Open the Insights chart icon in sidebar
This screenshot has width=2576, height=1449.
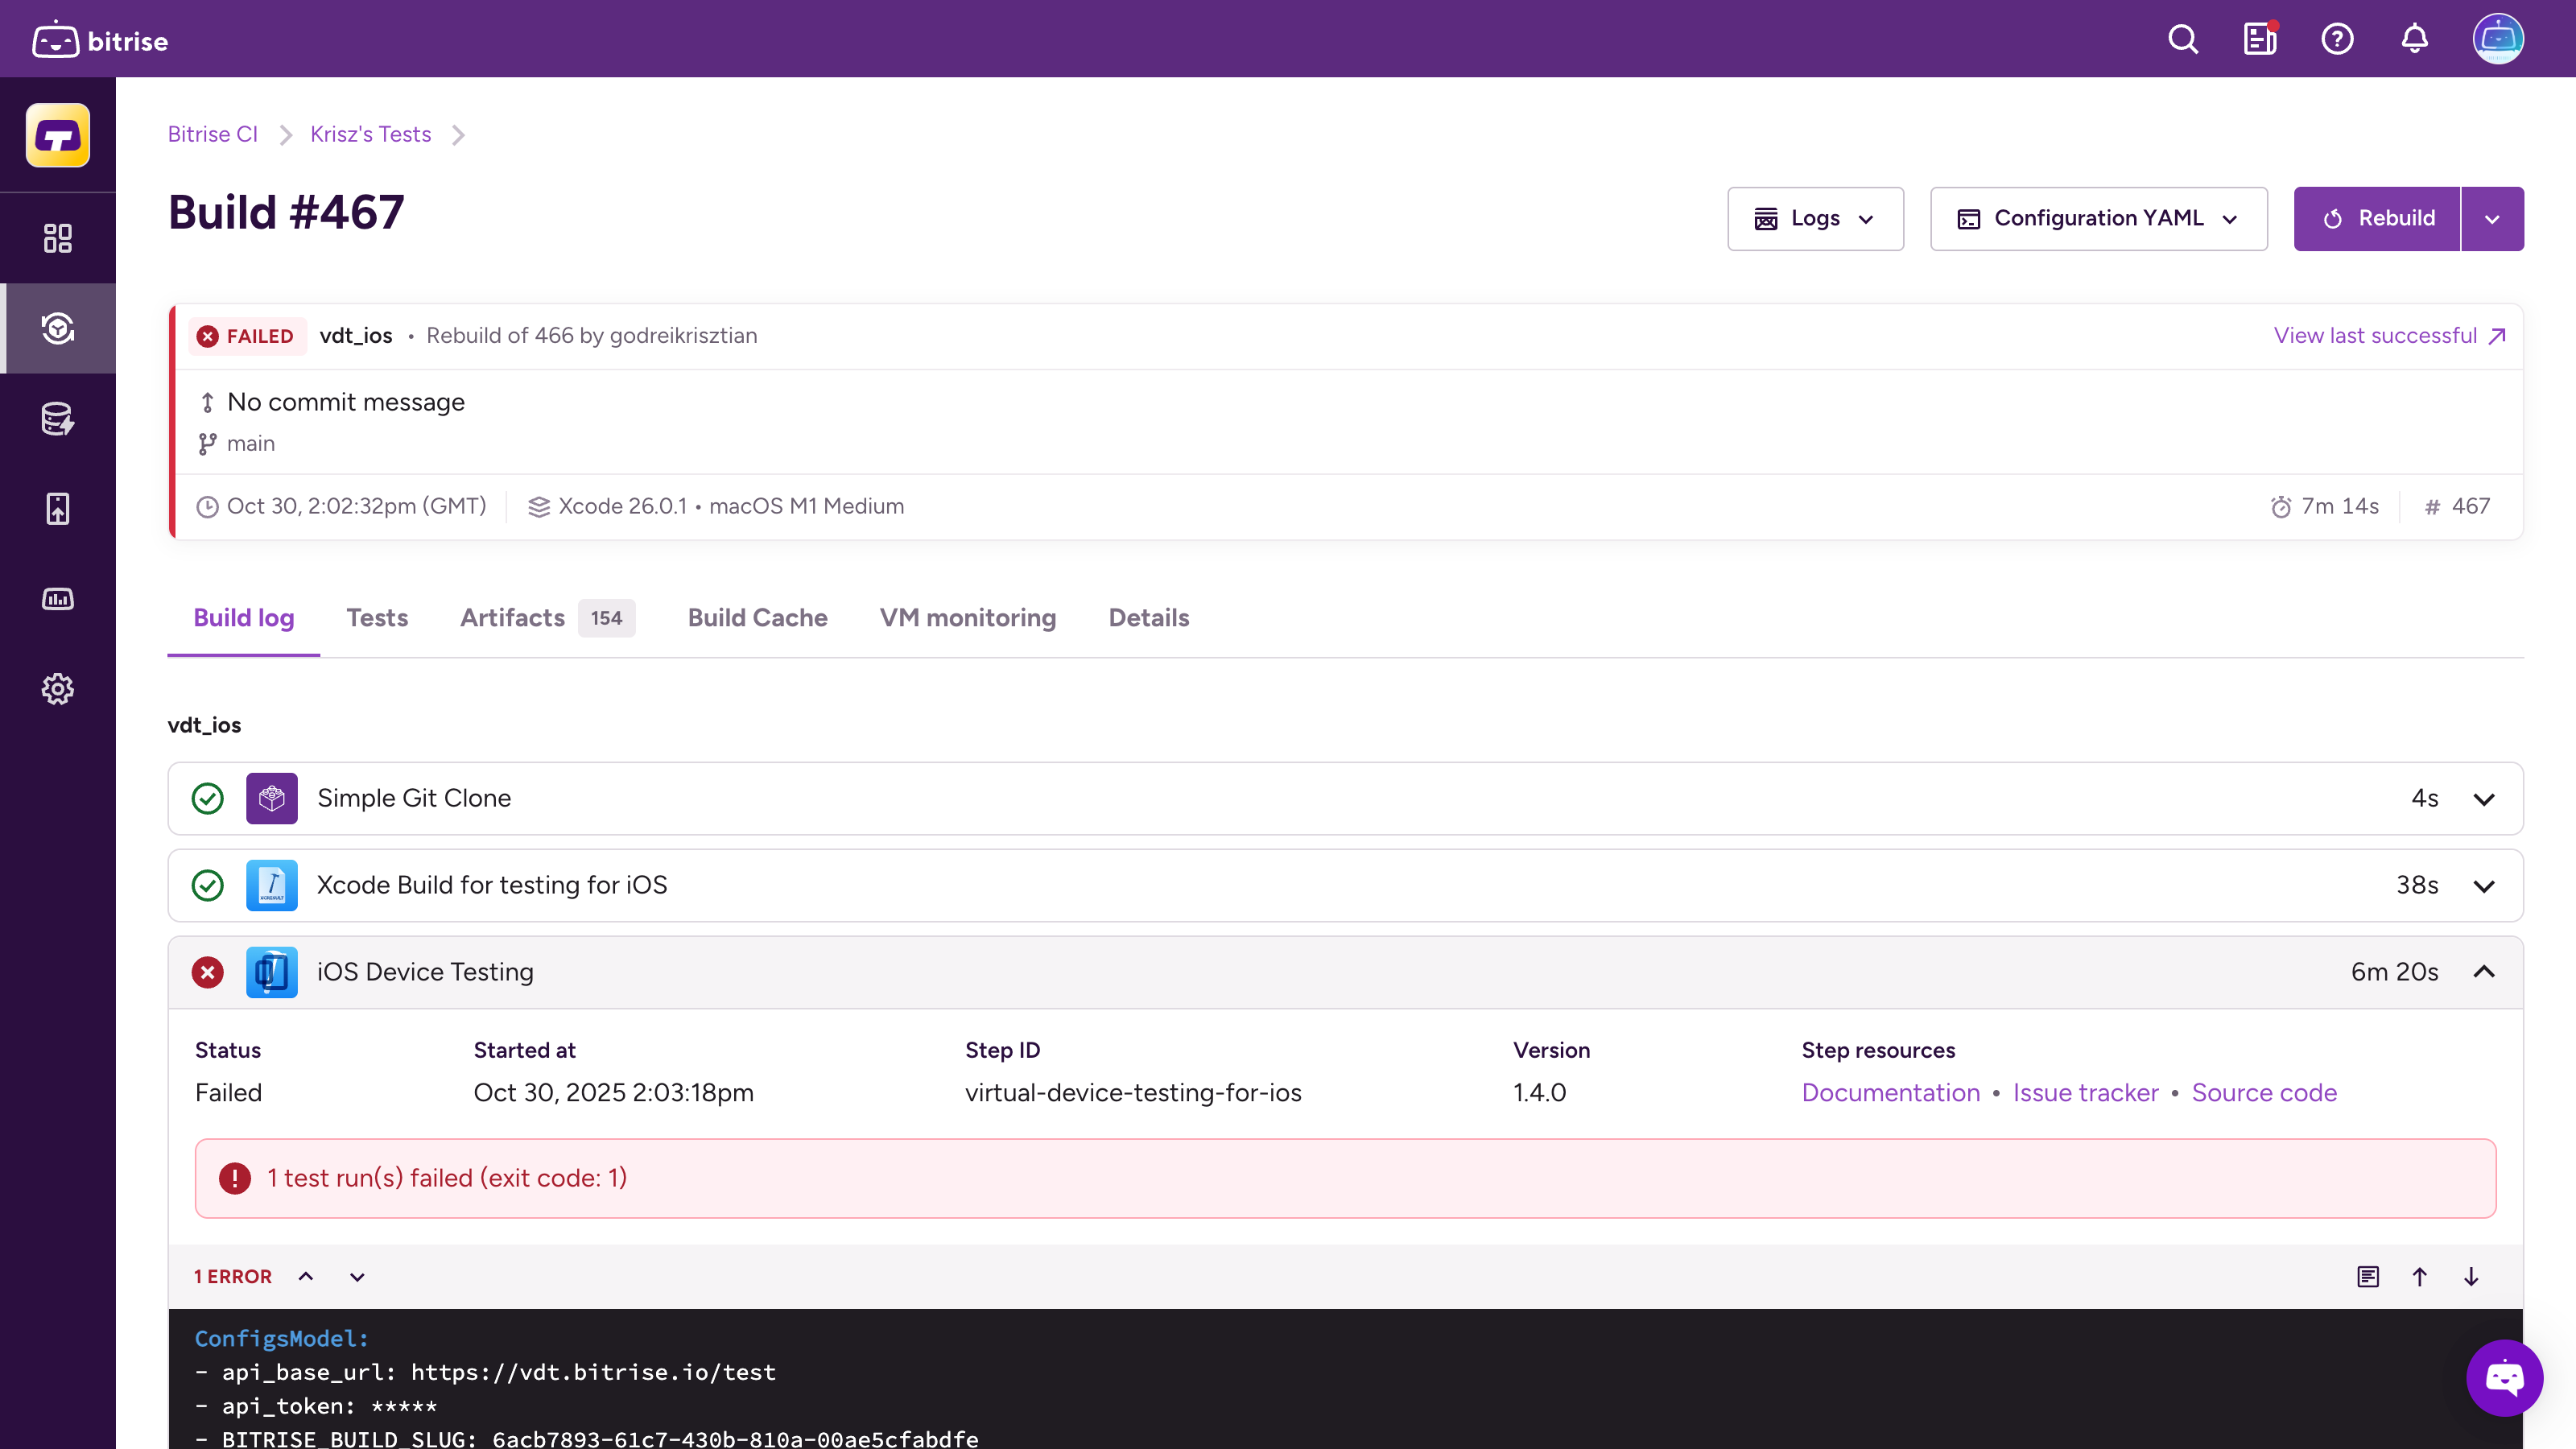point(58,599)
